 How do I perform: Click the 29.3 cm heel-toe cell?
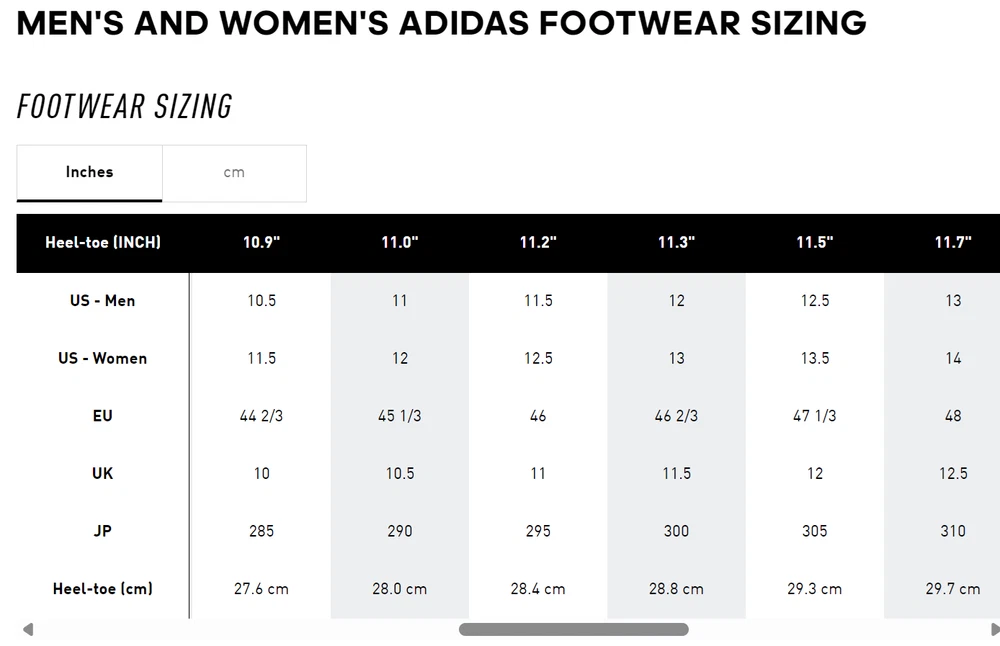point(814,589)
